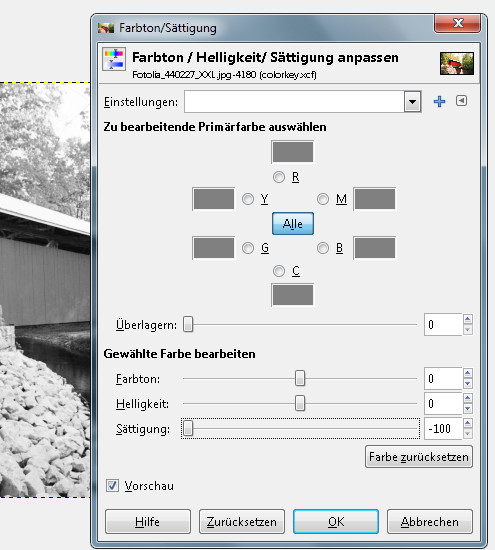The image size is (495, 550).
Task: Decrease Helligkeit value with down arrow
Action: pyautogui.click(x=467, y=409)
